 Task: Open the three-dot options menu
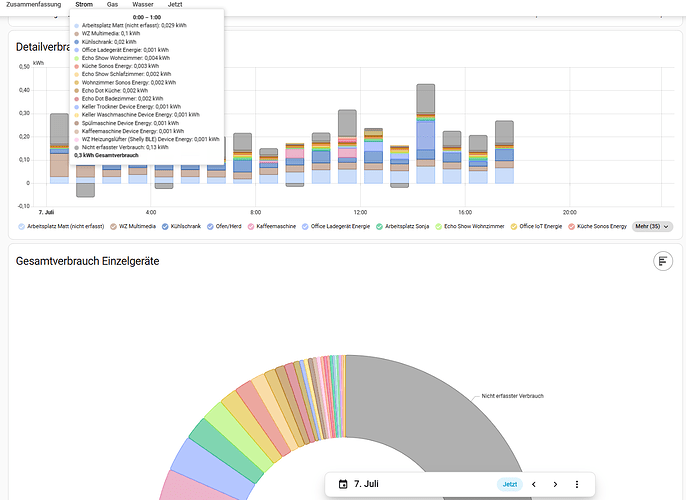click(x=577, y=484)
